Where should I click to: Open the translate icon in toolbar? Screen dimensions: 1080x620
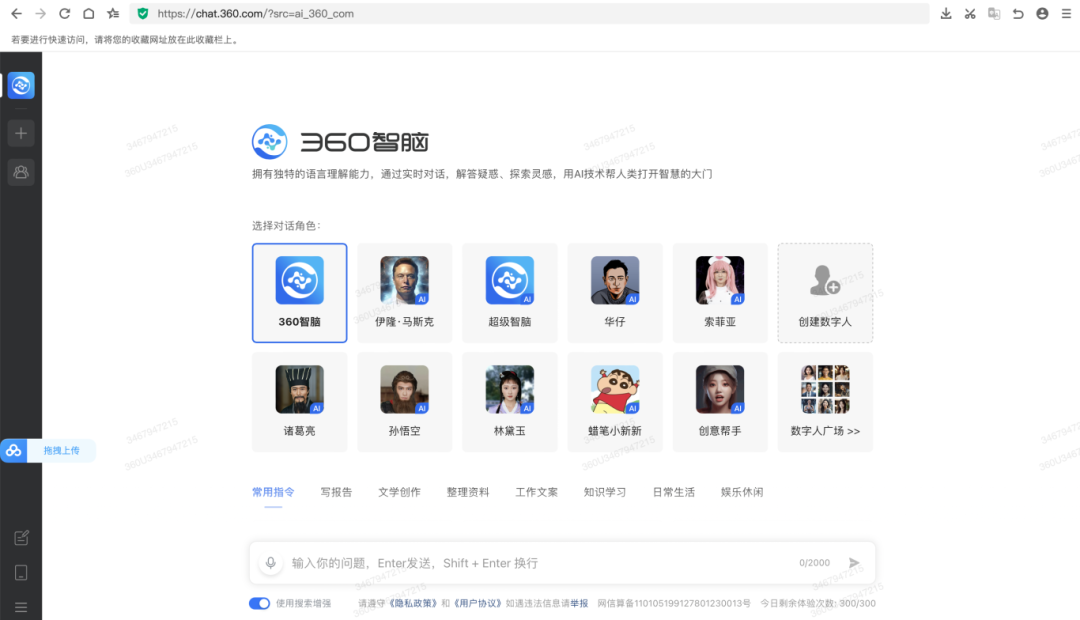(x=994, y=14)
